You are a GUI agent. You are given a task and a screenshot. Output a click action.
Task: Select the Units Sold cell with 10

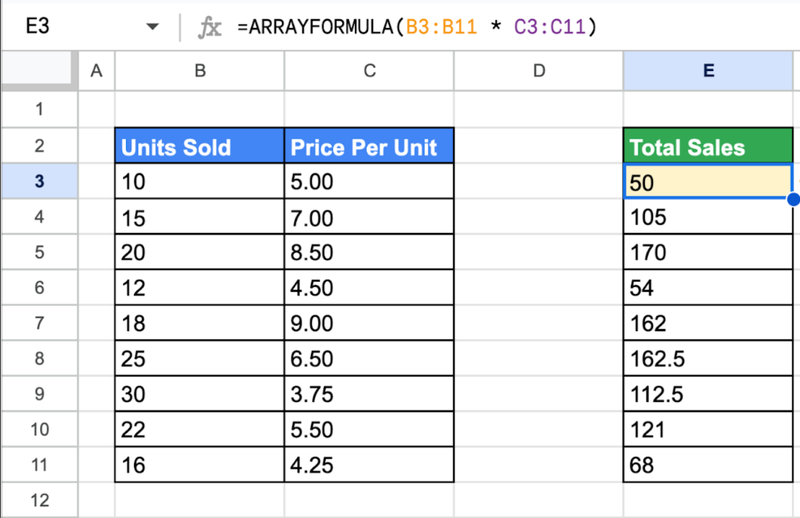pyautogui.click(x=199, y=181)
